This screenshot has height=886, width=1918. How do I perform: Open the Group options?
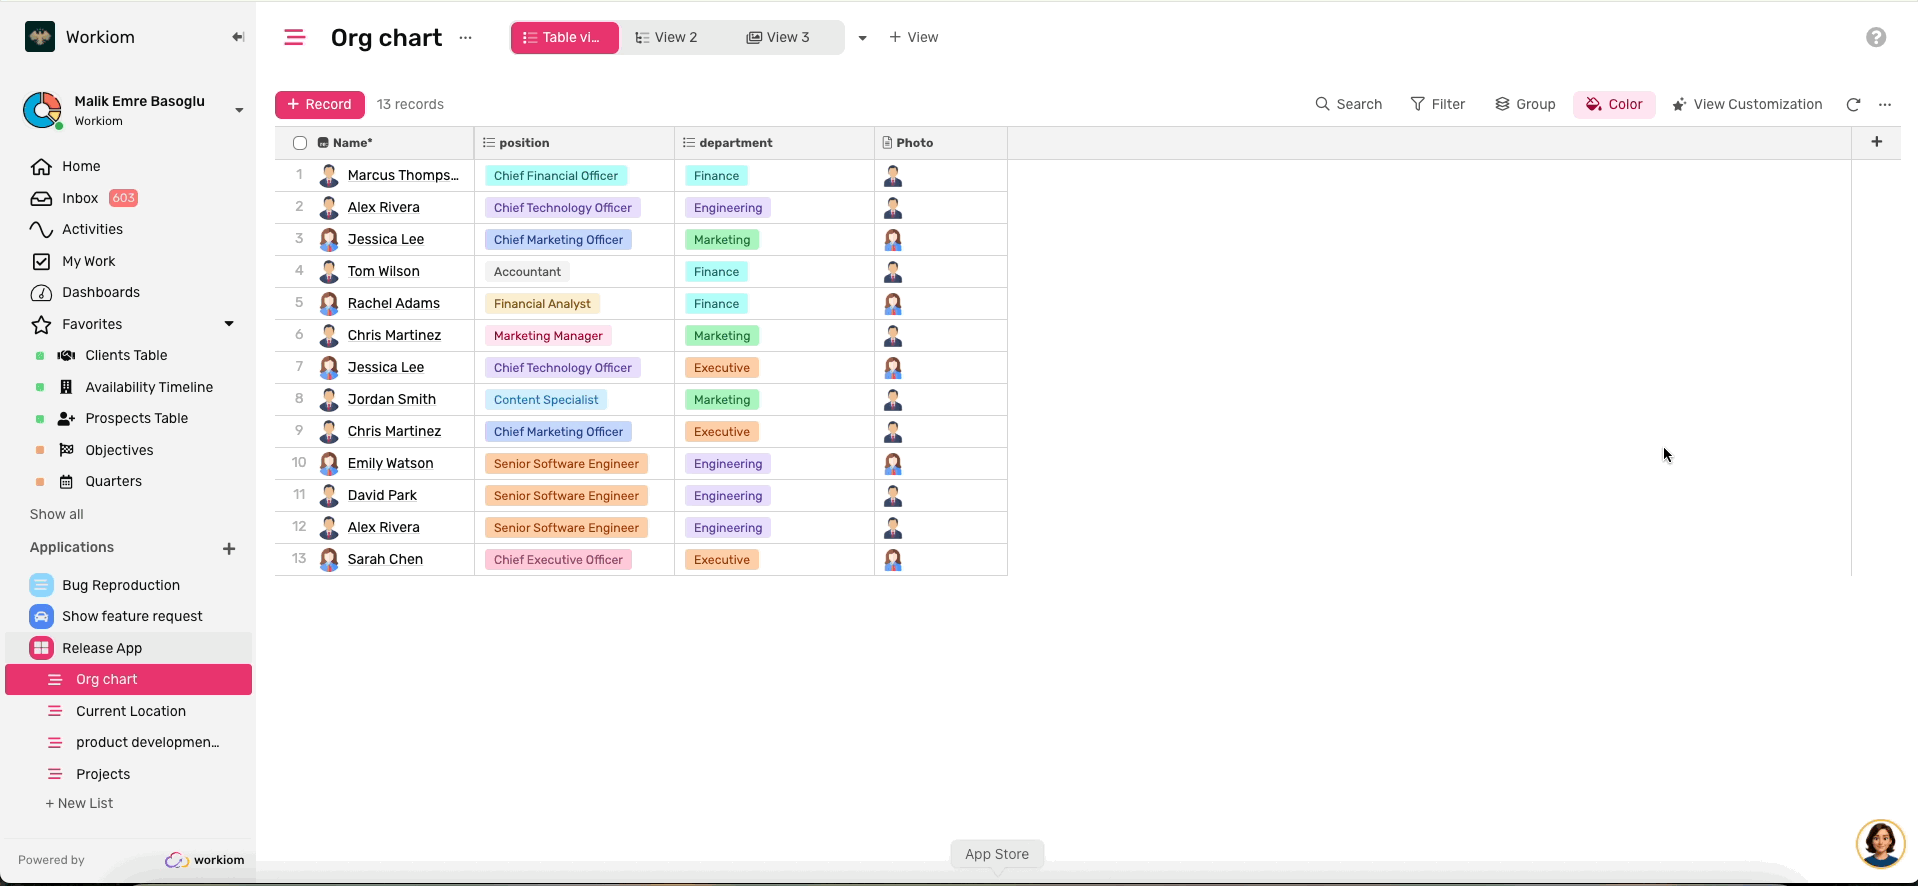tap(1525, 104)
